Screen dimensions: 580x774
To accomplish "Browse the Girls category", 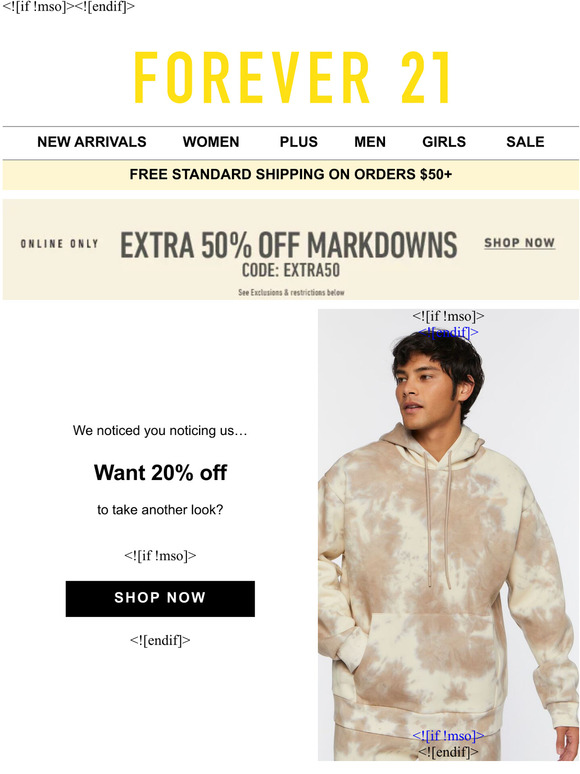I will click(x=444, y=142).
